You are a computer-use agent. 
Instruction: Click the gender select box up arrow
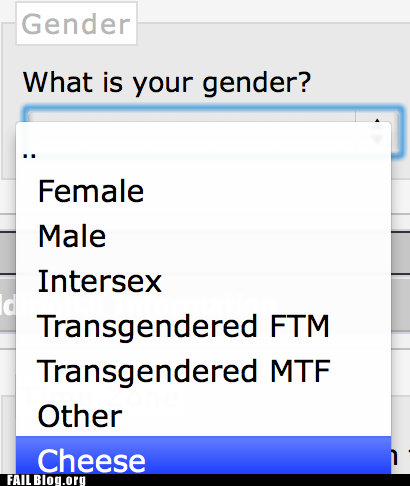(x=377, y=121)
